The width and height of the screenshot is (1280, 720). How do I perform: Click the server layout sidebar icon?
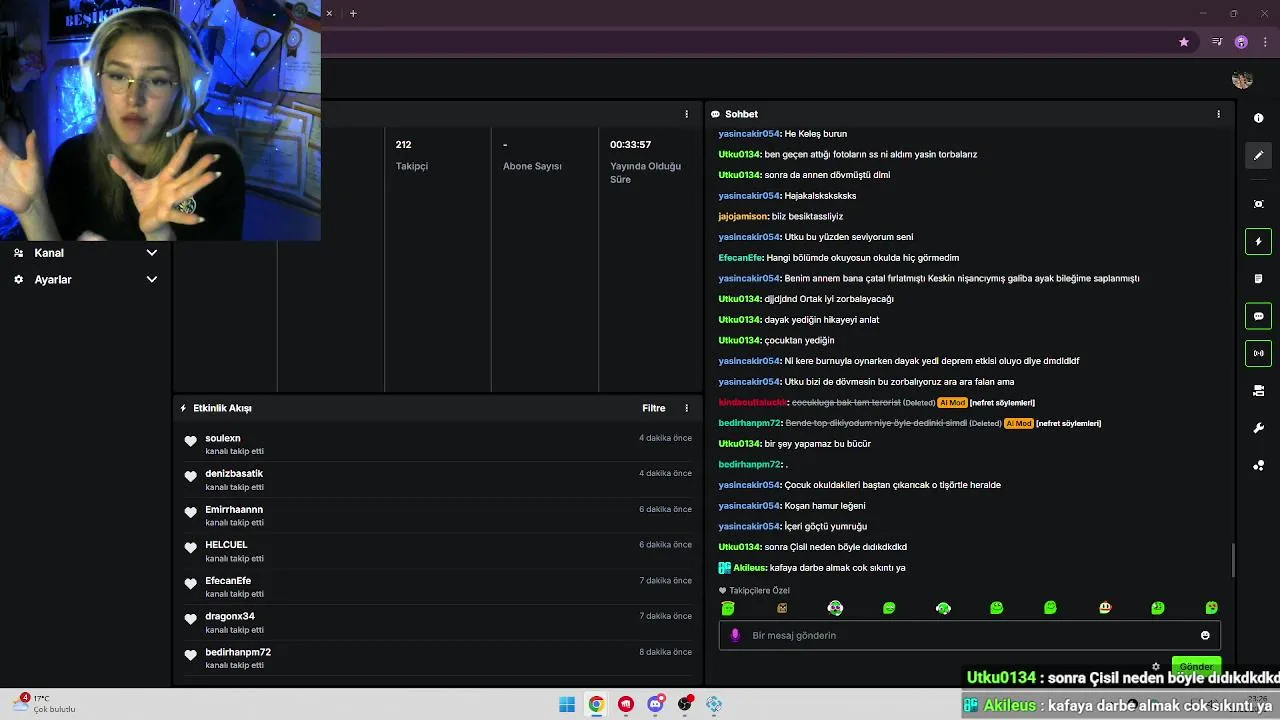[1258, 391]
